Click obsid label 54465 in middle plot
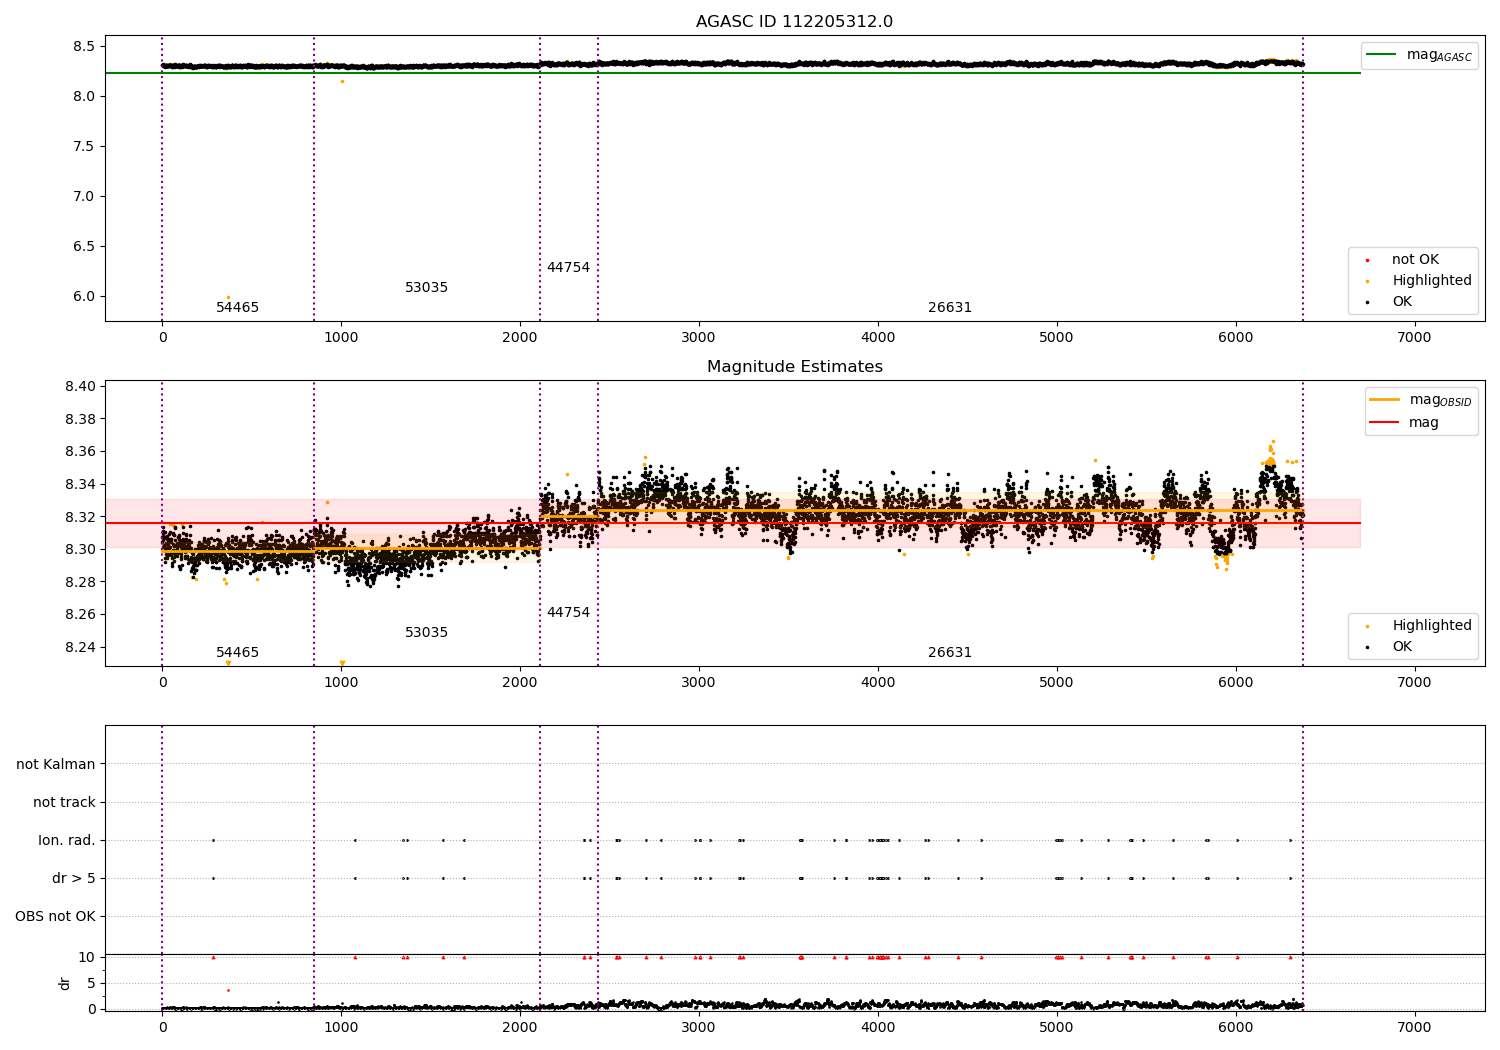1500x1050 pixels. pyautogui.click(x=238, y=653)
